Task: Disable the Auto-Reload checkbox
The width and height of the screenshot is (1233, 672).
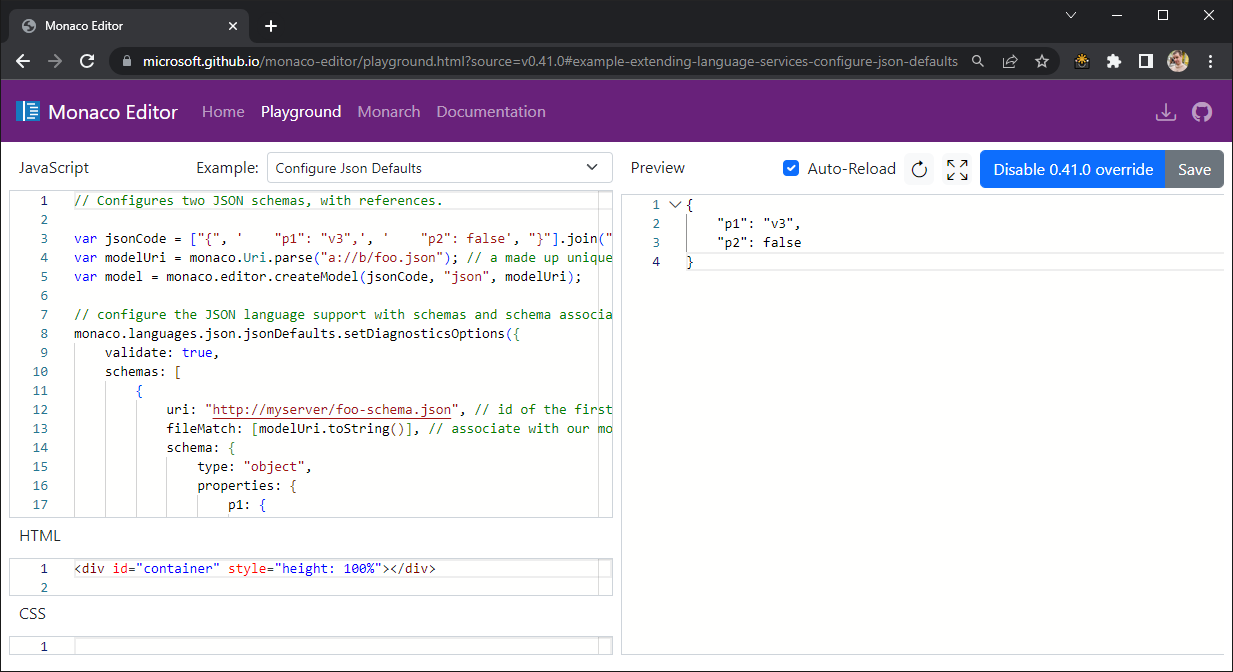Action: (791, 168)
